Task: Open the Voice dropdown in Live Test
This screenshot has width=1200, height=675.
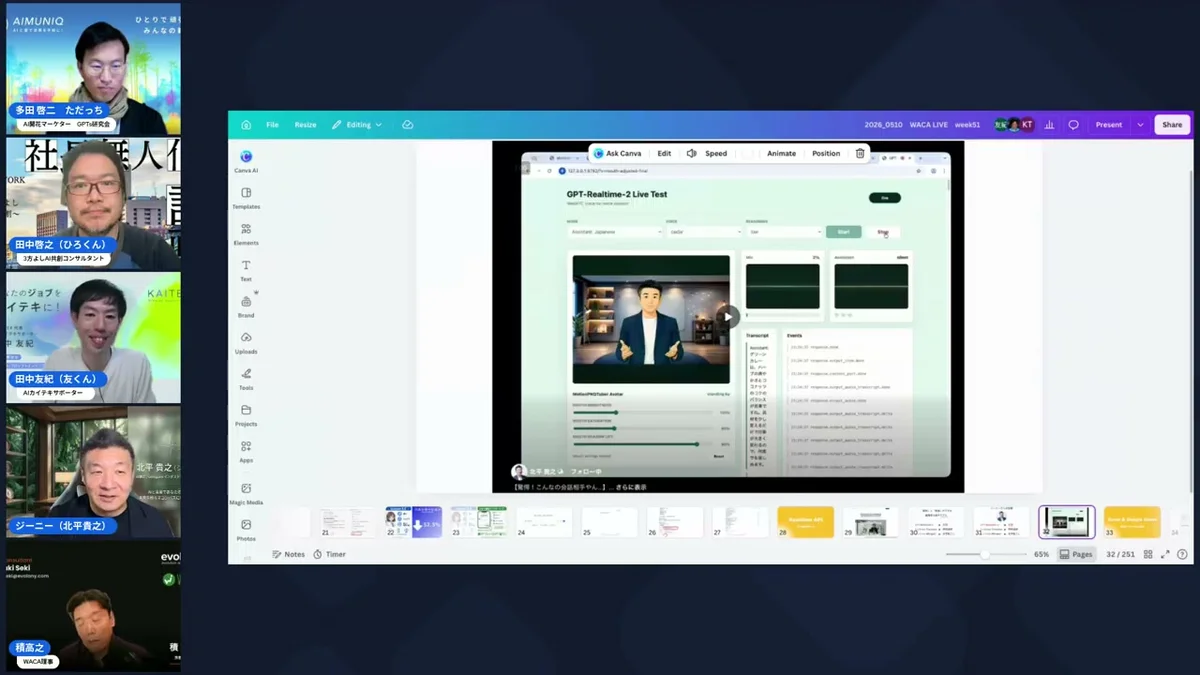Action: (704, 232)
